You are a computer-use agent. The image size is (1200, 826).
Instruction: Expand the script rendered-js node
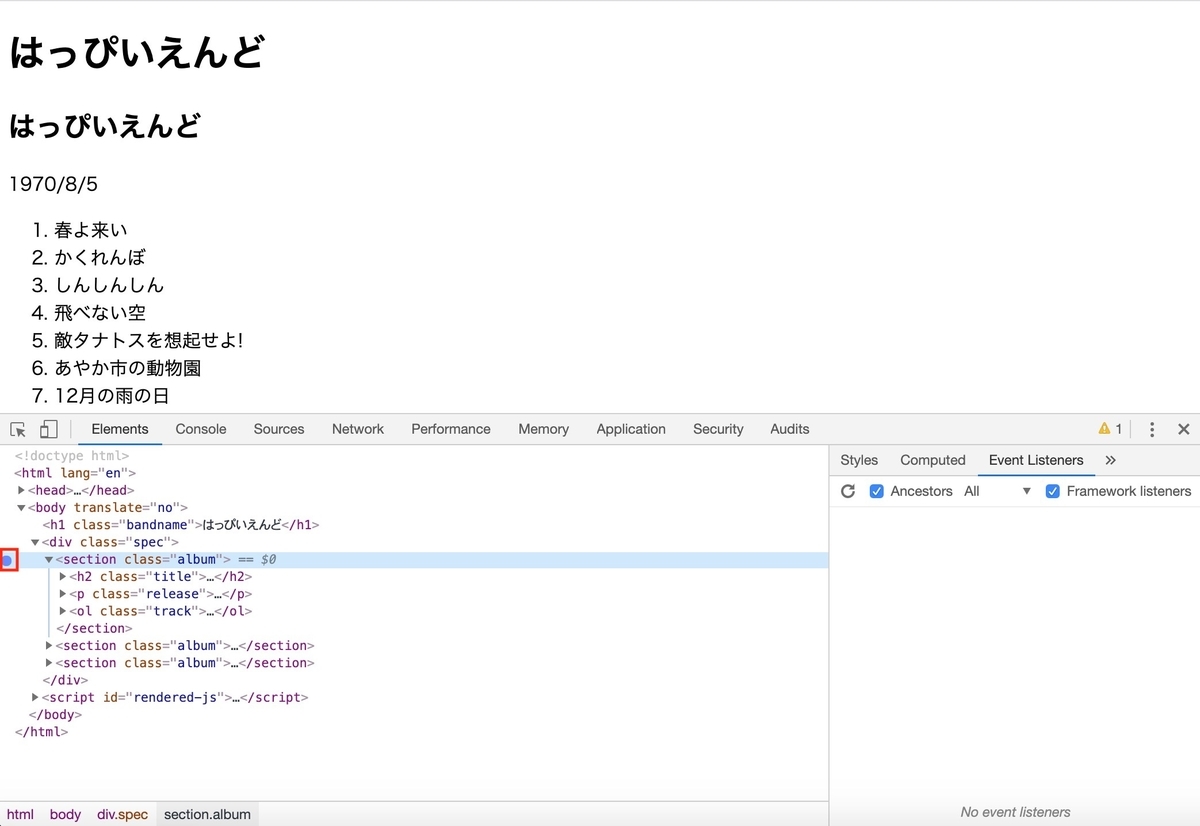tap(36, 697)
